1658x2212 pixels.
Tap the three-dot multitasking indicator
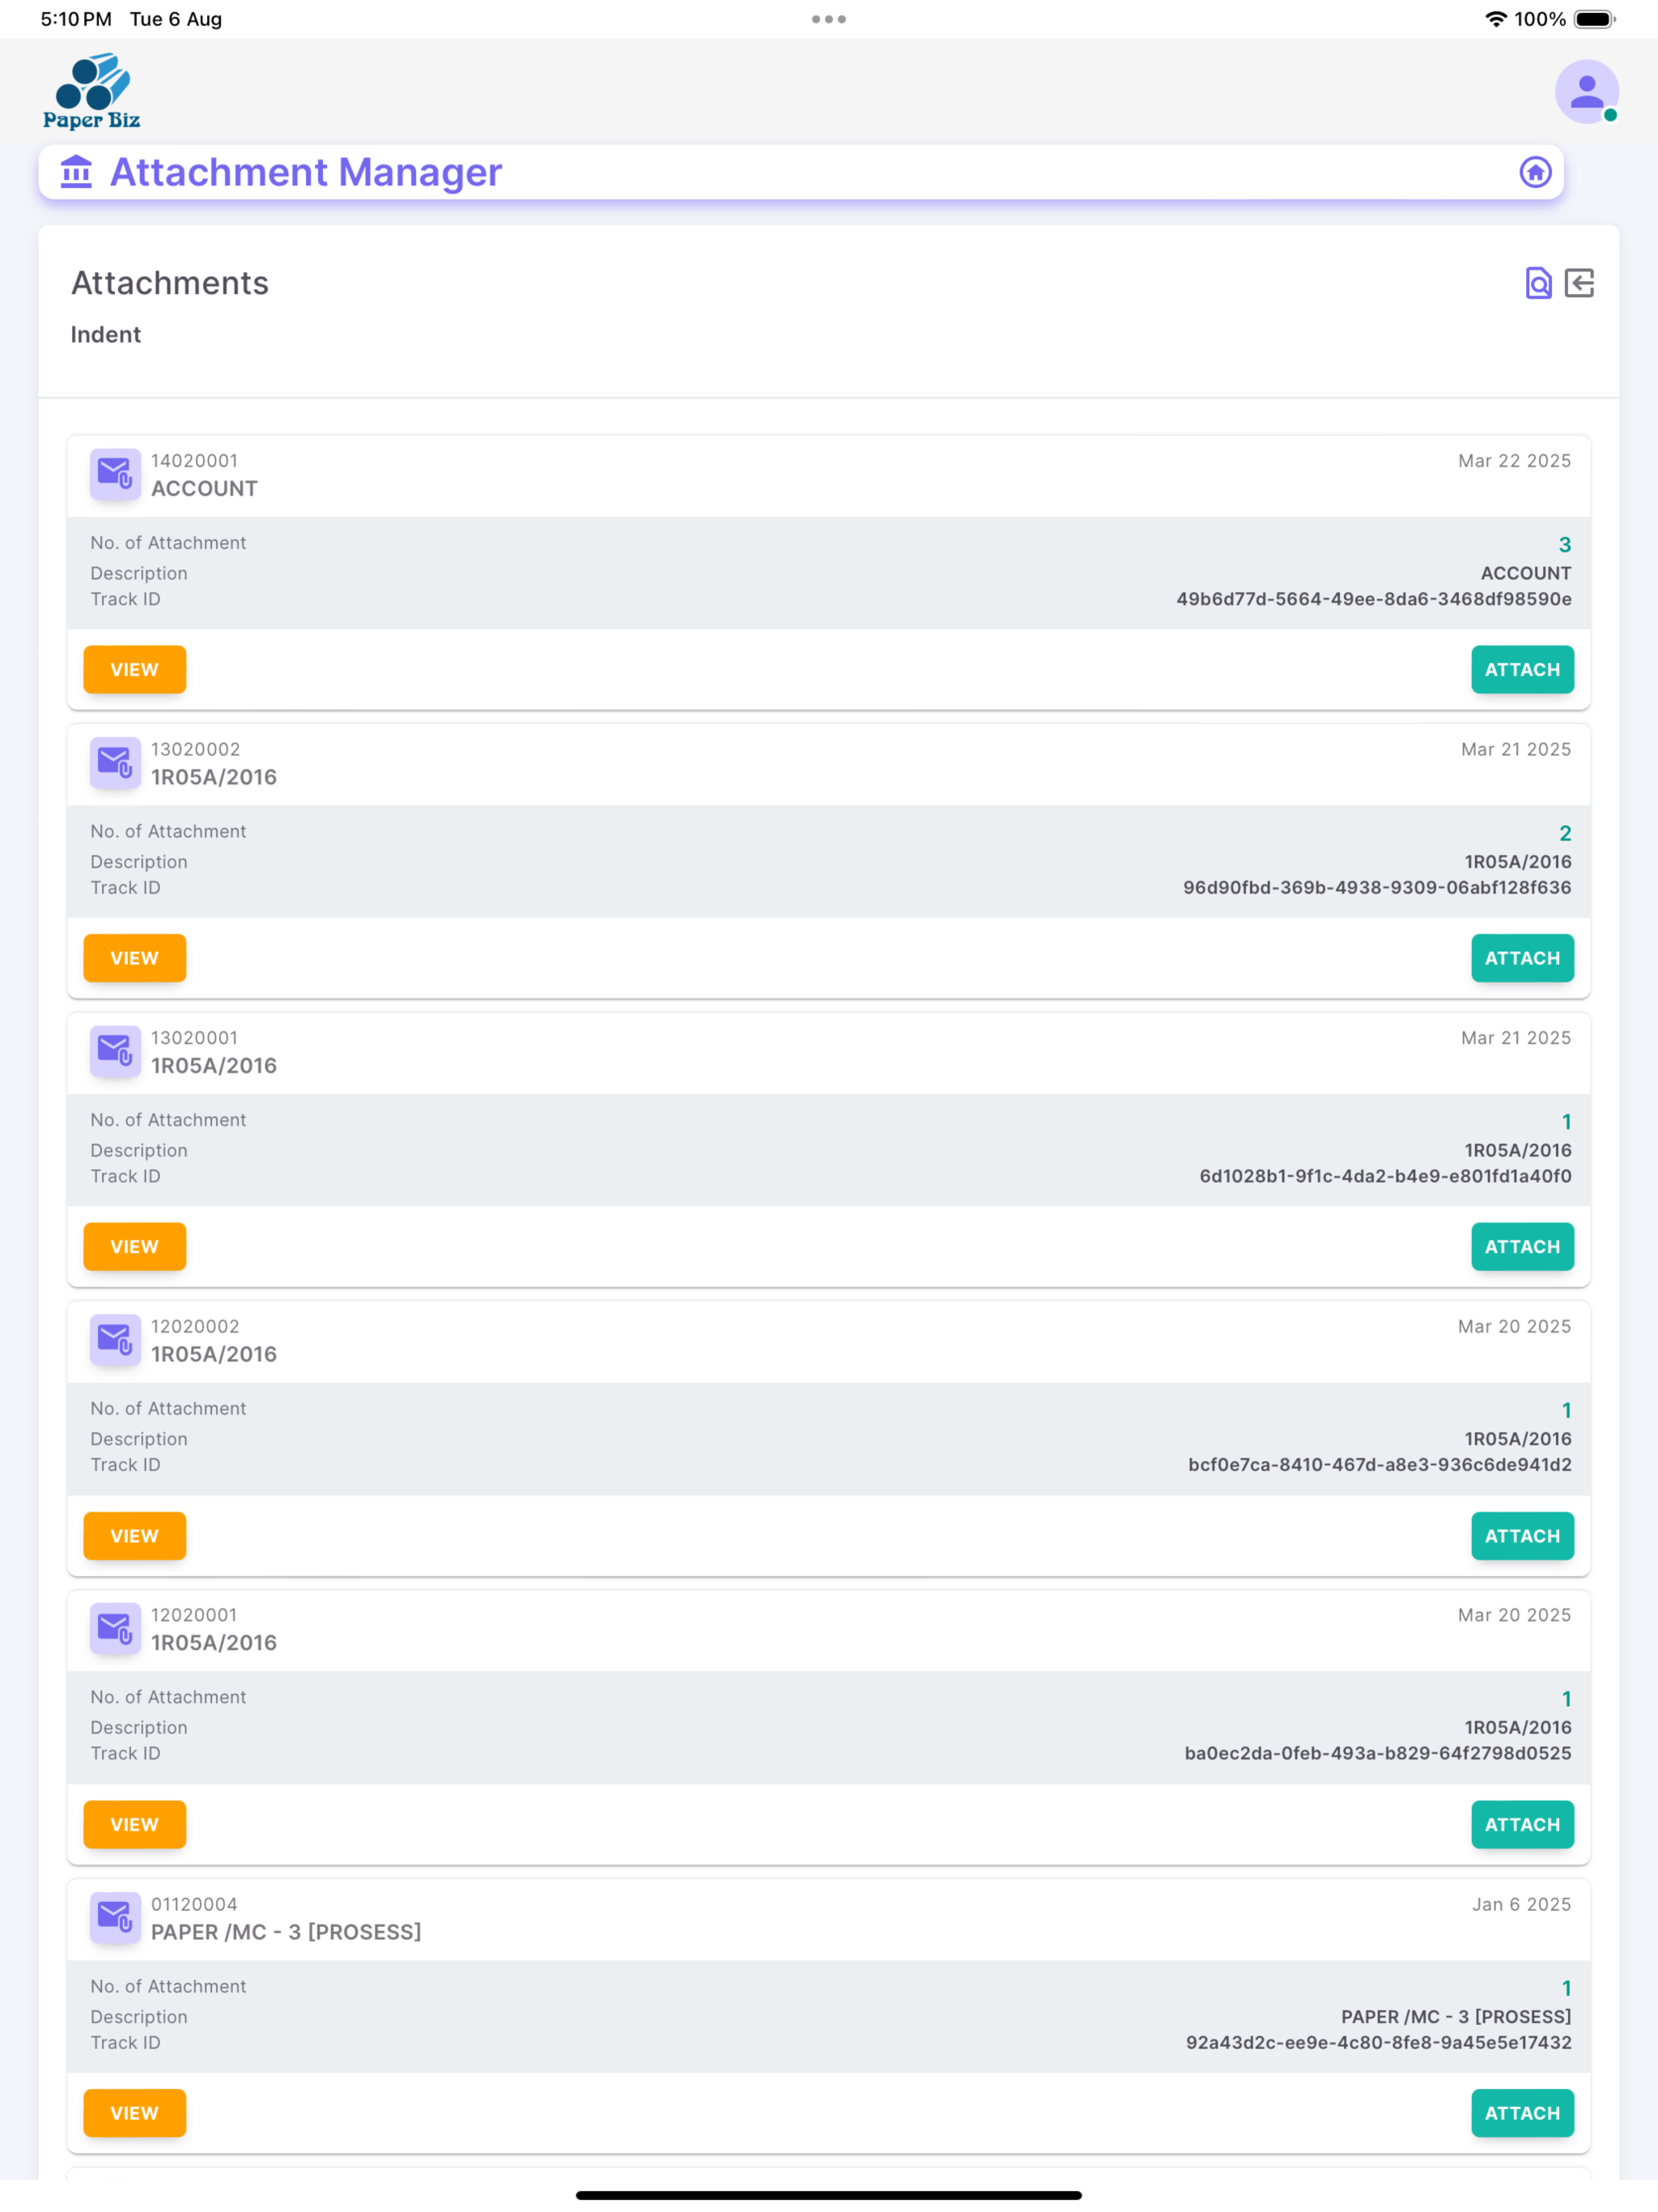829,19
